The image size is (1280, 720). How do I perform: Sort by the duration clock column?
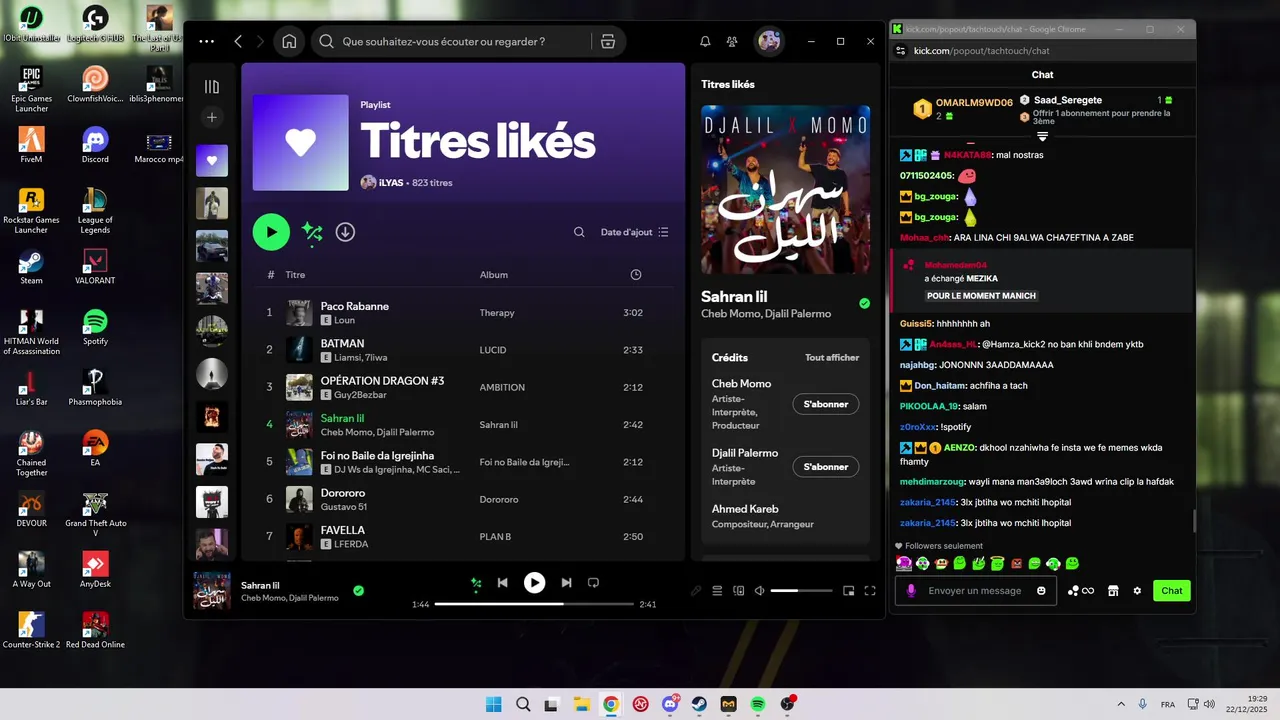[636, 275]
